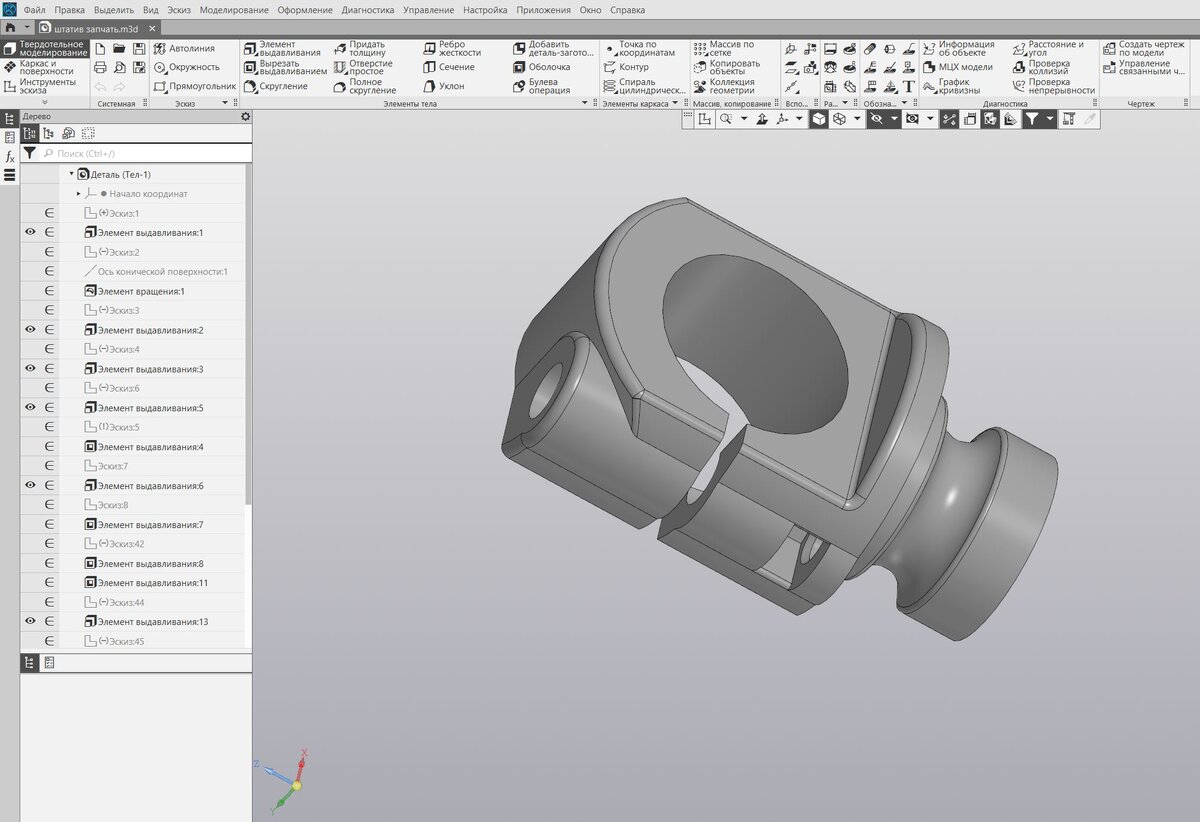The image size is (1200, 822).
Task: Apply the Скругление fillet tool
Action: [x=276, y=86]
